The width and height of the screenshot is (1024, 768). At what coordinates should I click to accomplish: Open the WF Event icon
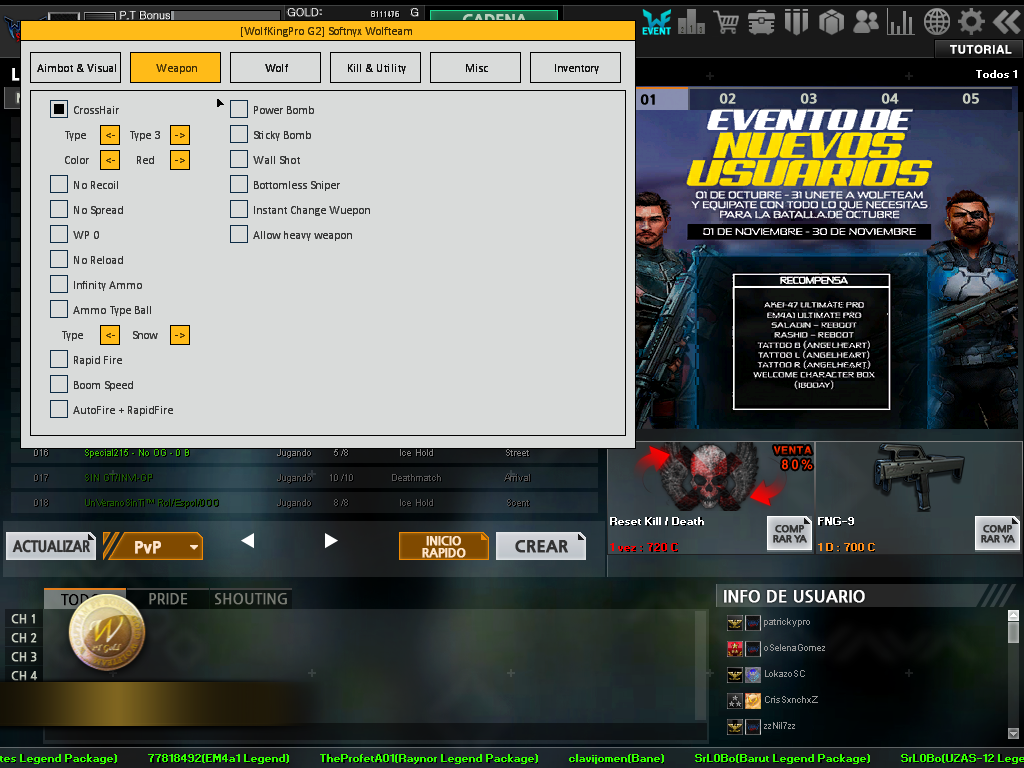tap(657, 21)
